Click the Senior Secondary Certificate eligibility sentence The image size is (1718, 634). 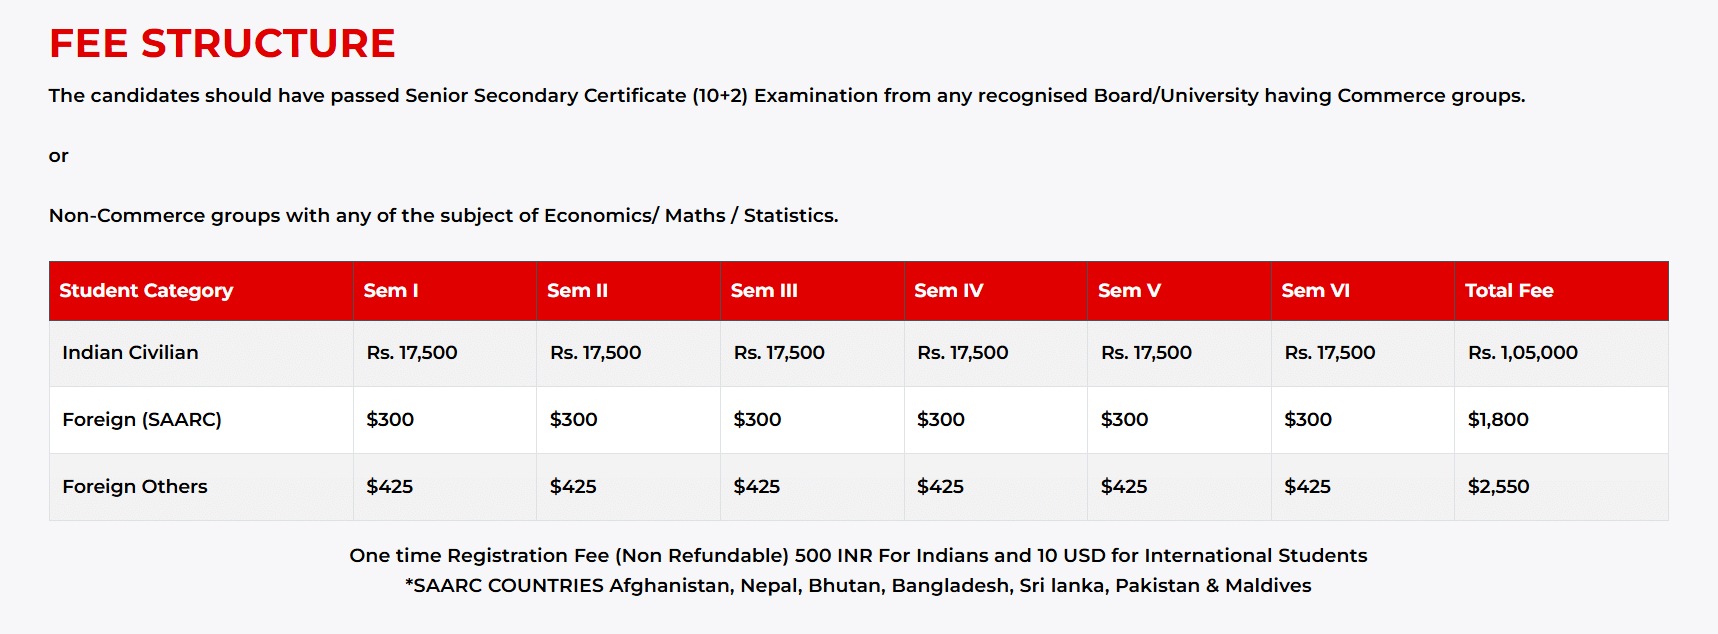pos(786,96)
